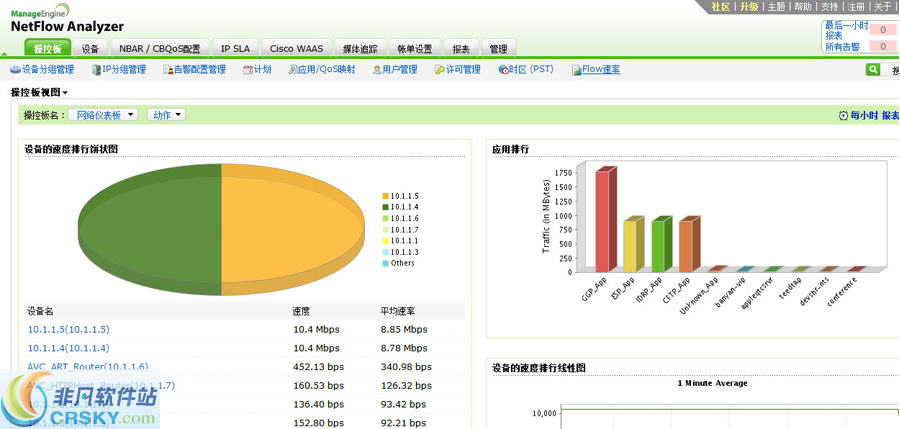Image resolution: width=900 pixels, height=429 pixels.
Task: Click the 许可管理 key icon
Action: 439,69
